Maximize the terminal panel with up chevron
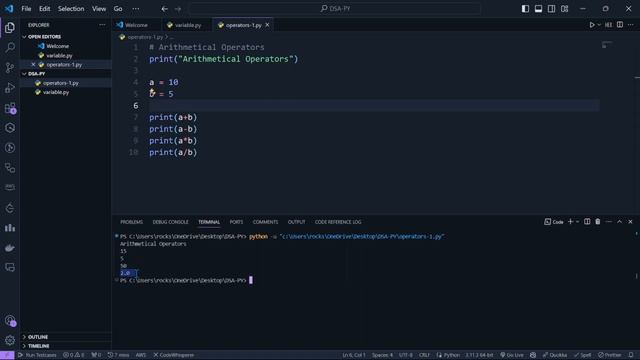The image size is (640, 360). click(x=619, y=222)
